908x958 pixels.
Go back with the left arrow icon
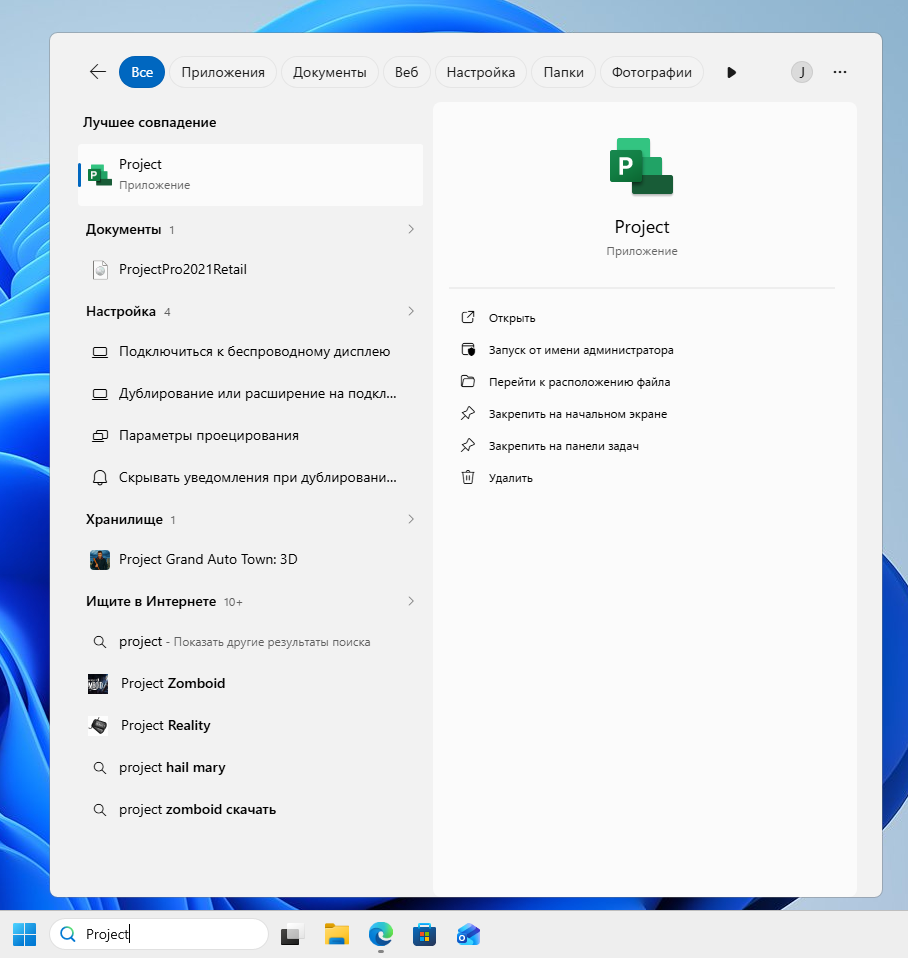[x=98, y=72]
